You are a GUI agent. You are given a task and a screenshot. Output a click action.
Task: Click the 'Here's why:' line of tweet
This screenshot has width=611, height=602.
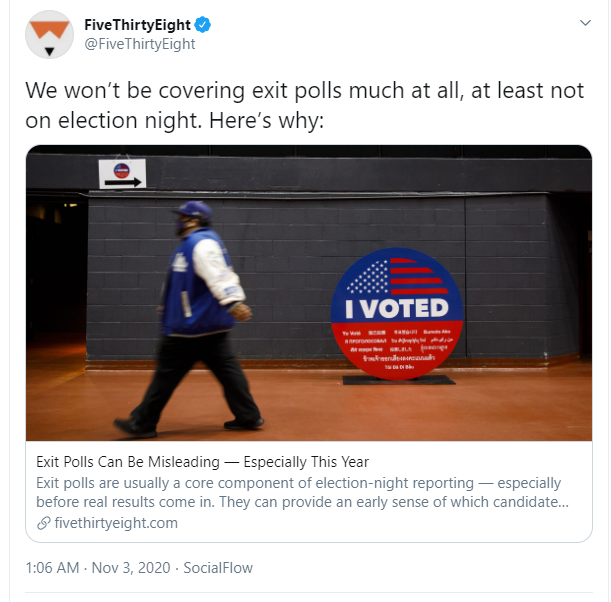coord(267,120)
